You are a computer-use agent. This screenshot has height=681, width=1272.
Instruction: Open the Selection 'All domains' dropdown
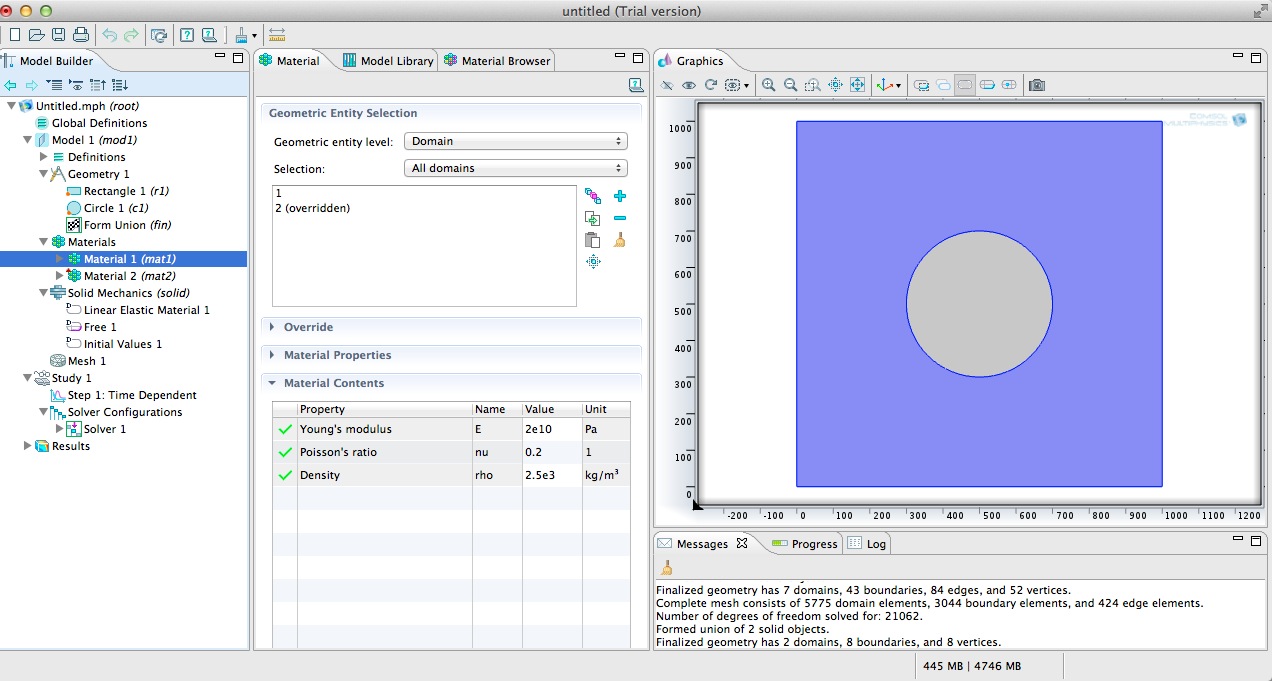point(515,168)
